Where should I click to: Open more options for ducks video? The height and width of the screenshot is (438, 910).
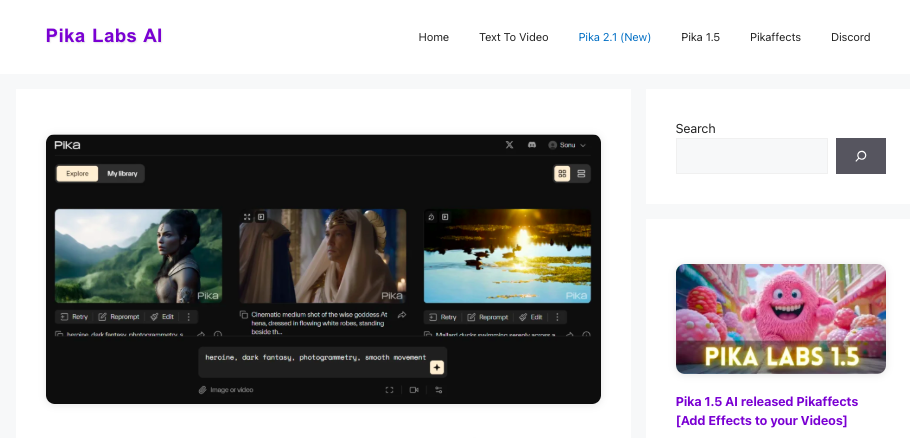click(557, 317)
